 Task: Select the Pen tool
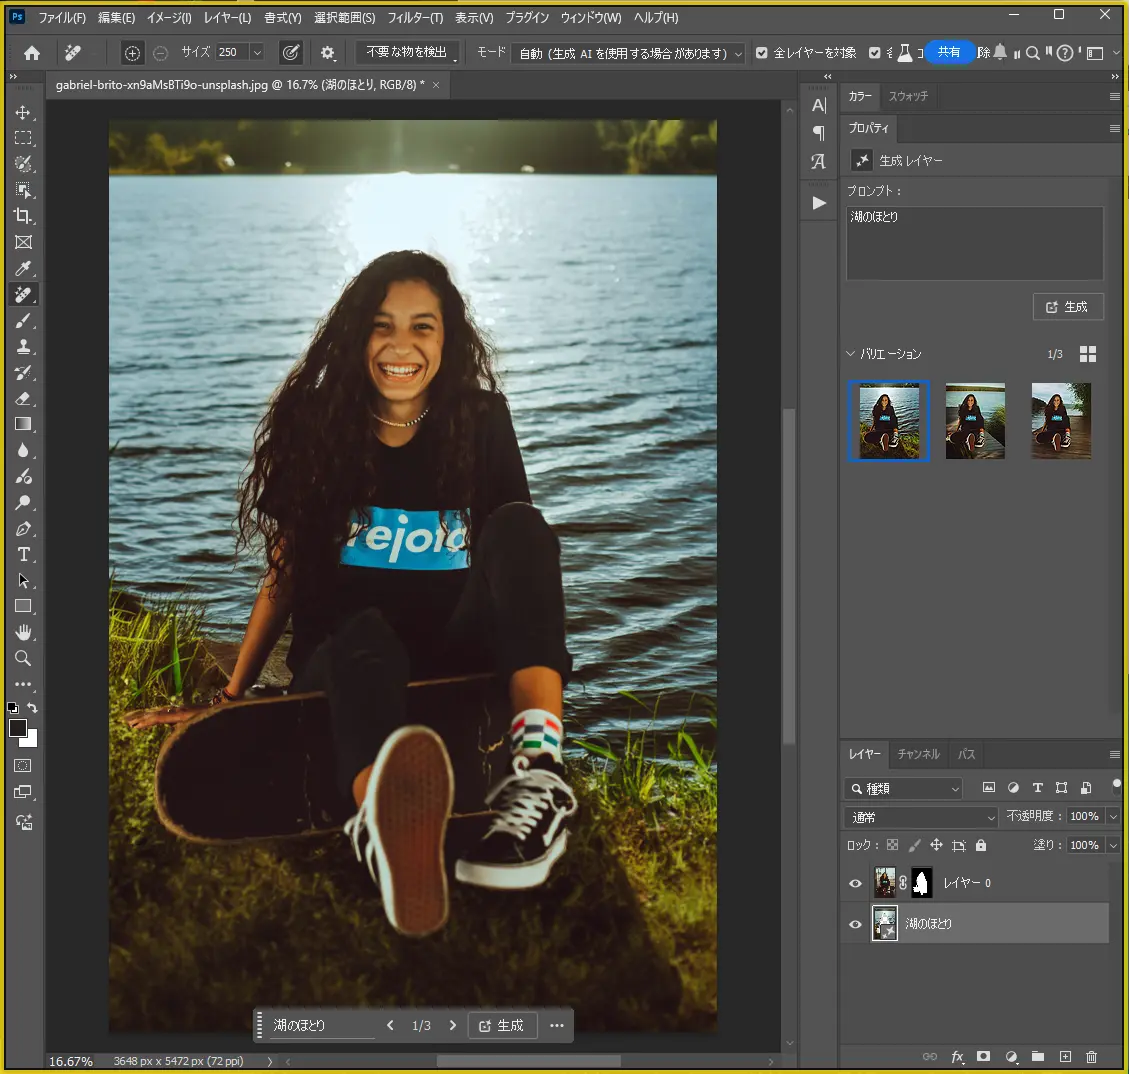pos(23,528)
